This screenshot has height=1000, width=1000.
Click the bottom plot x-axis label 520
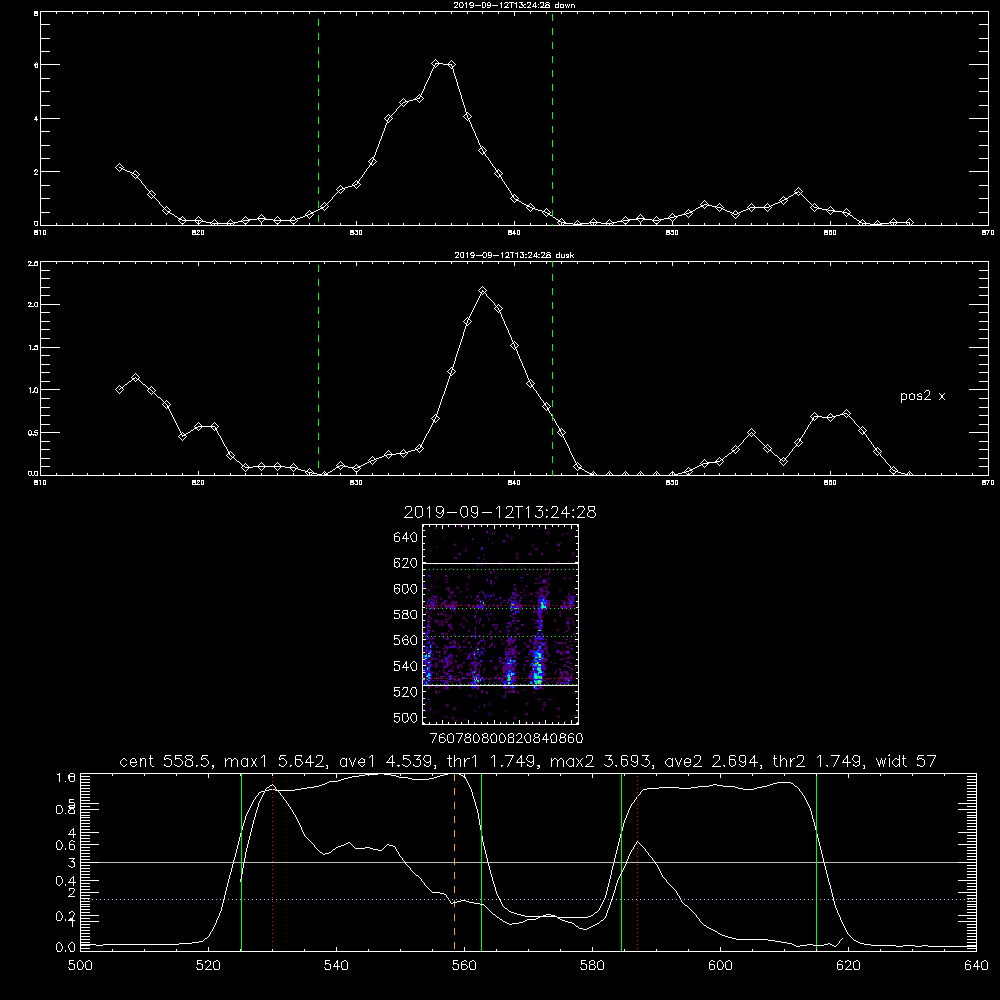[x=208, y=966]
